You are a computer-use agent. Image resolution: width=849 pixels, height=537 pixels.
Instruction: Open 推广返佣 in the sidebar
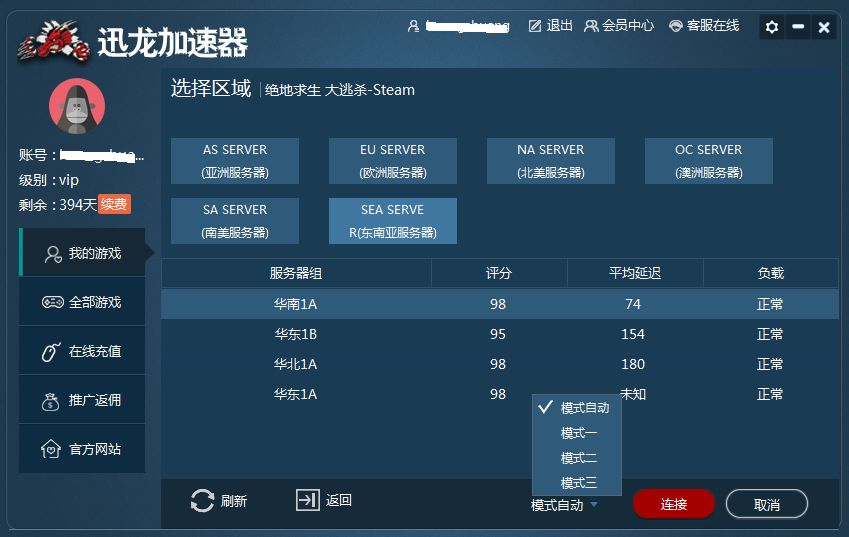(82, 400)
